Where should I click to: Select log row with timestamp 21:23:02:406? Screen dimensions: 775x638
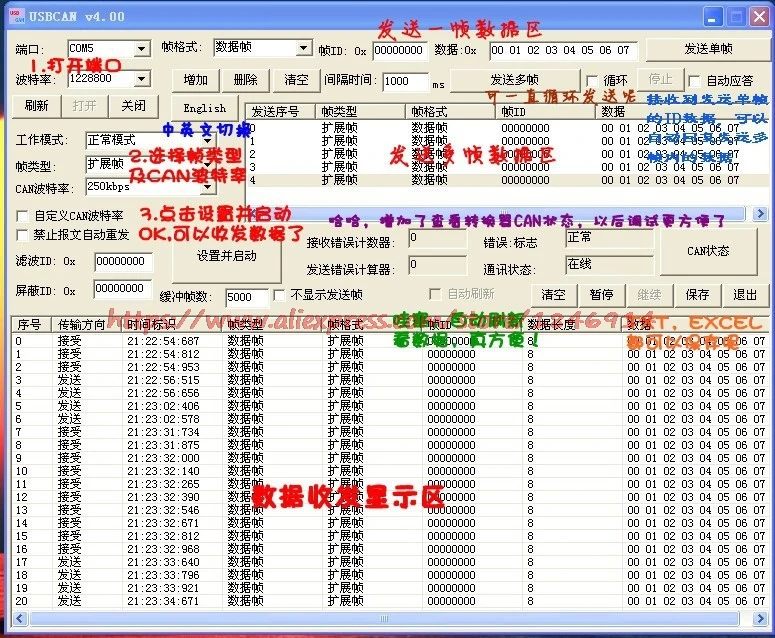point(390,406)
